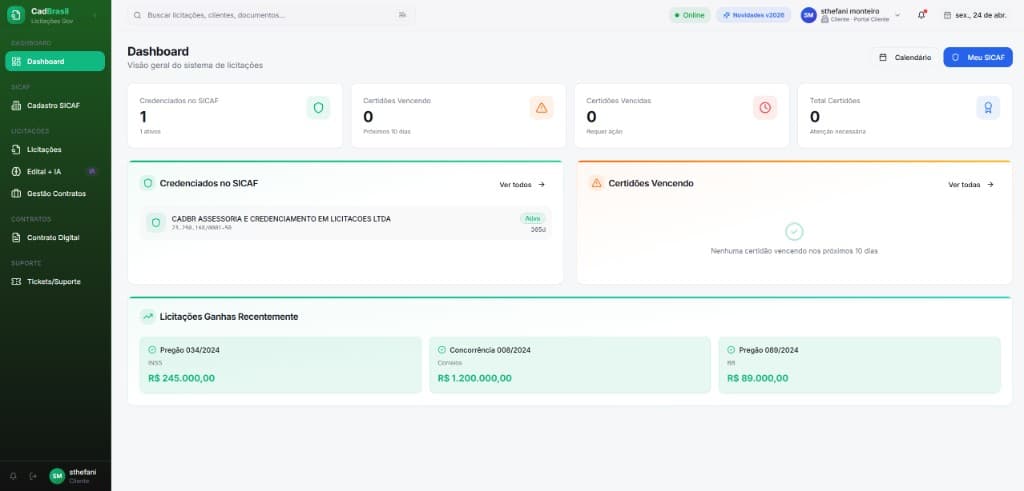Open top bar notifications bell
Screen dimensions: 1024x491
921,15
